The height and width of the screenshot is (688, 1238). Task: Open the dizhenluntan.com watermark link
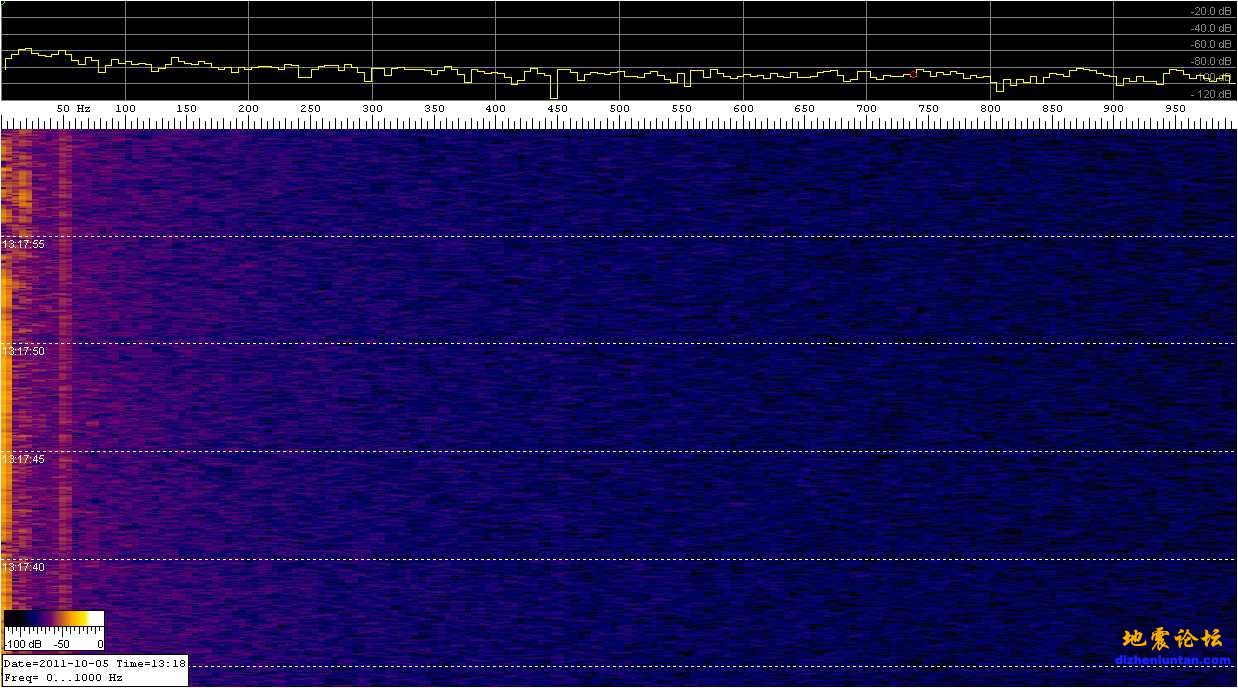pyautogui.click(x=1173, y=660)
